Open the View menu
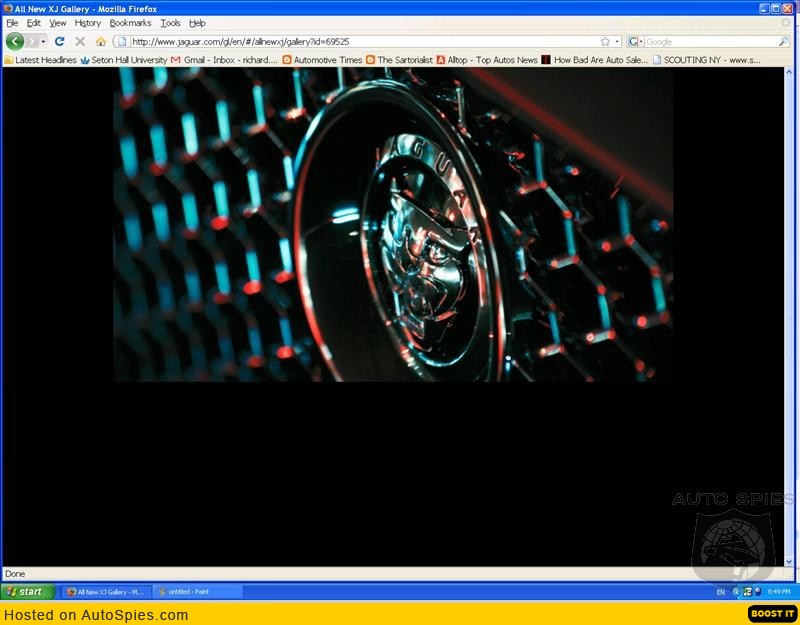The image size is (800, 625). 58,23
